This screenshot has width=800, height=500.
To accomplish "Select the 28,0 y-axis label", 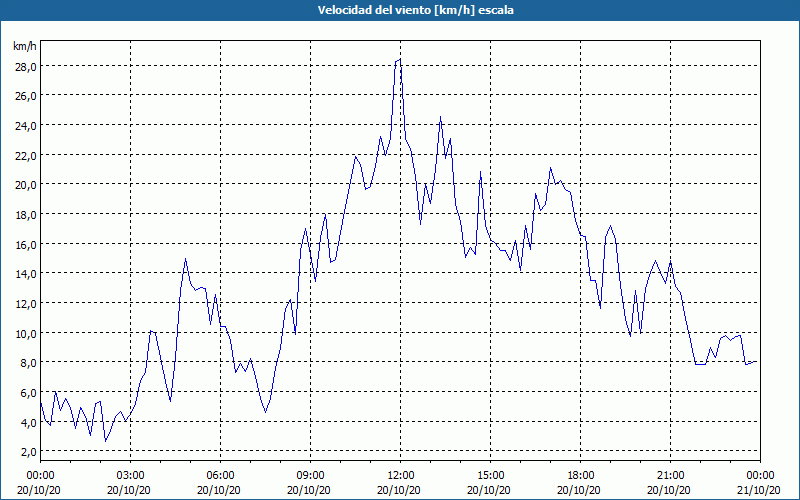I will tap(24, 66).
